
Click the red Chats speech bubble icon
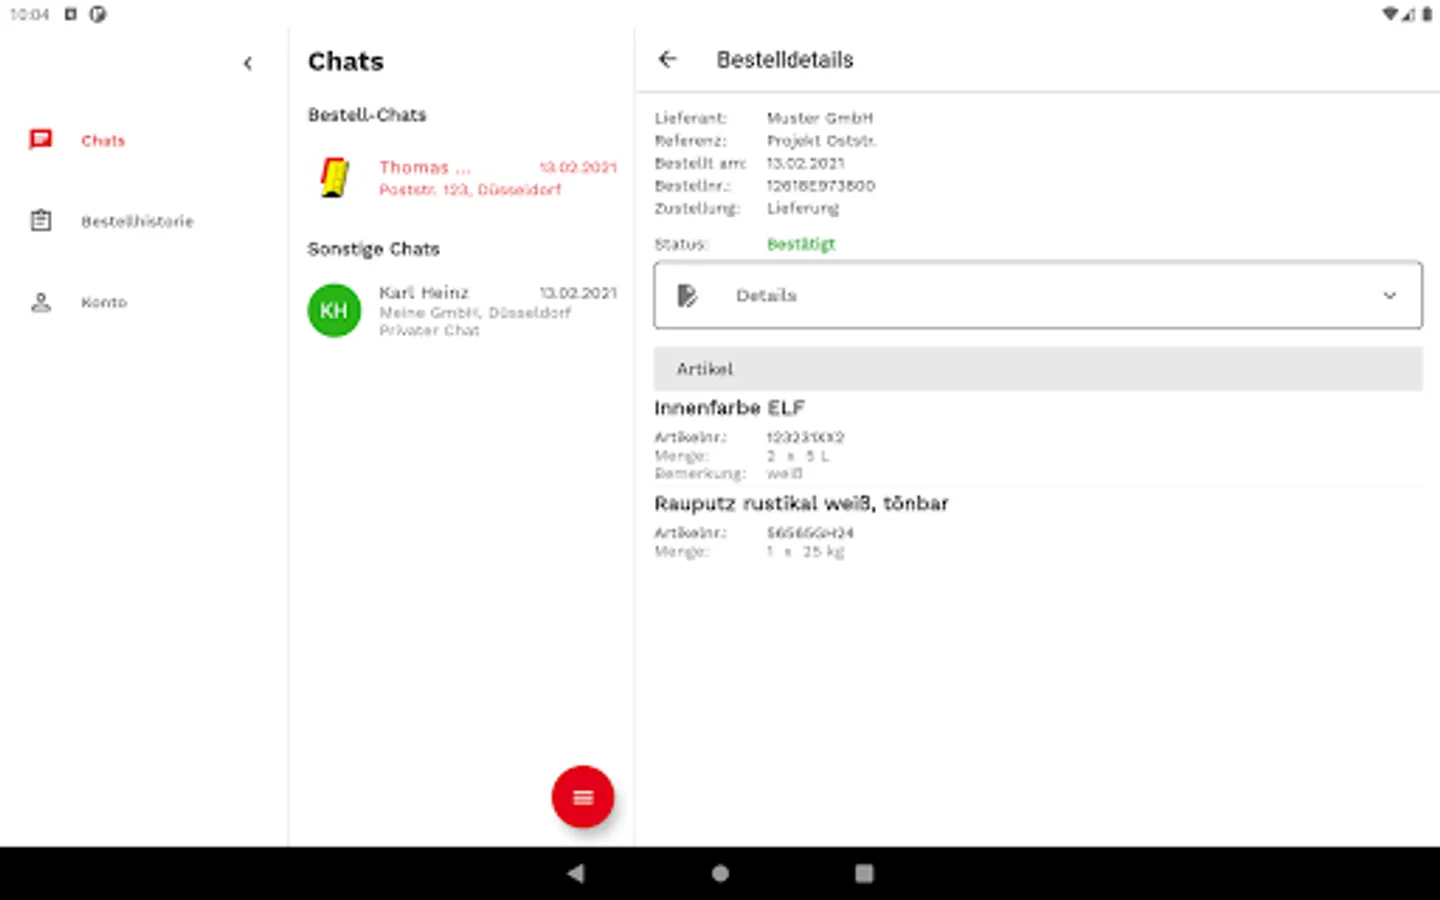[41, 140]
